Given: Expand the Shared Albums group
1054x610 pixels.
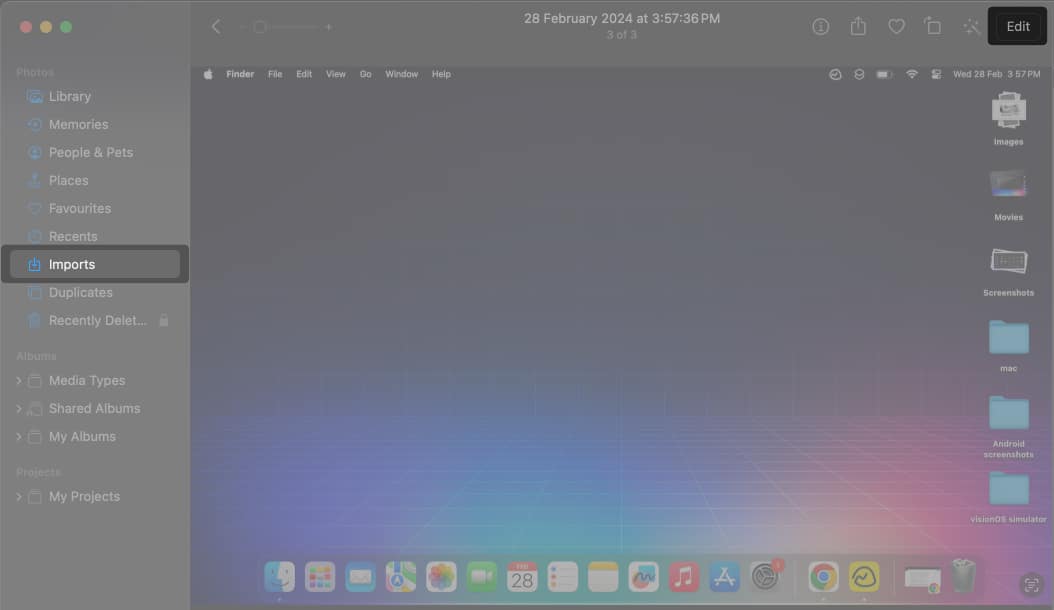Looking at the screenshot, I should tap(19, 409).
